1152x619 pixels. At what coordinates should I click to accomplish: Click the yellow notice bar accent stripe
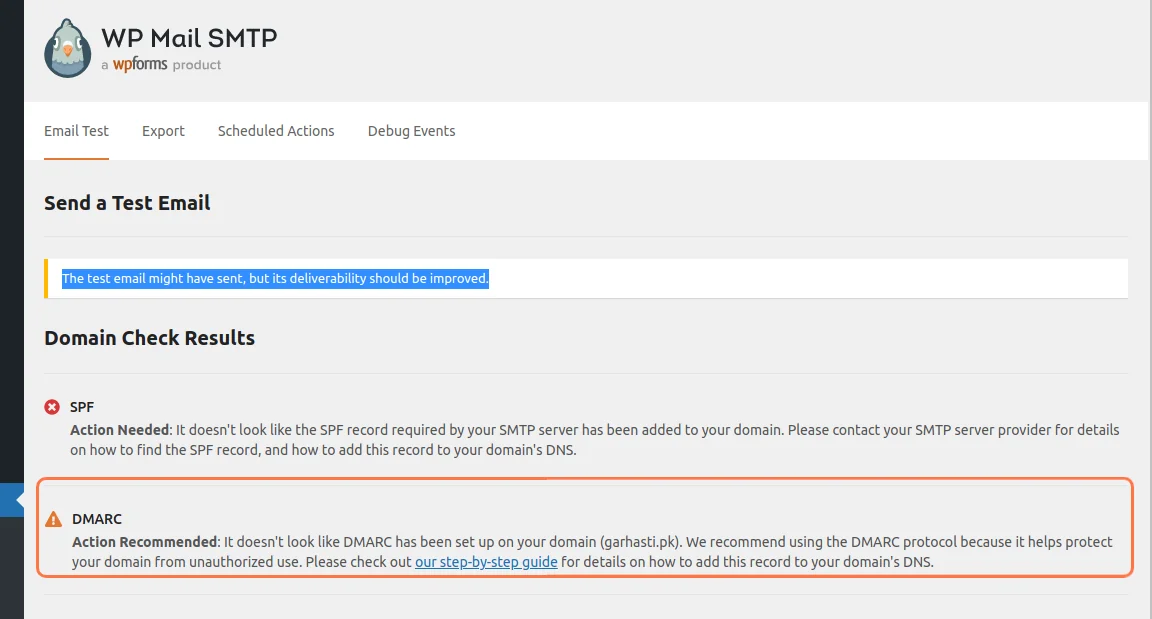46,278
